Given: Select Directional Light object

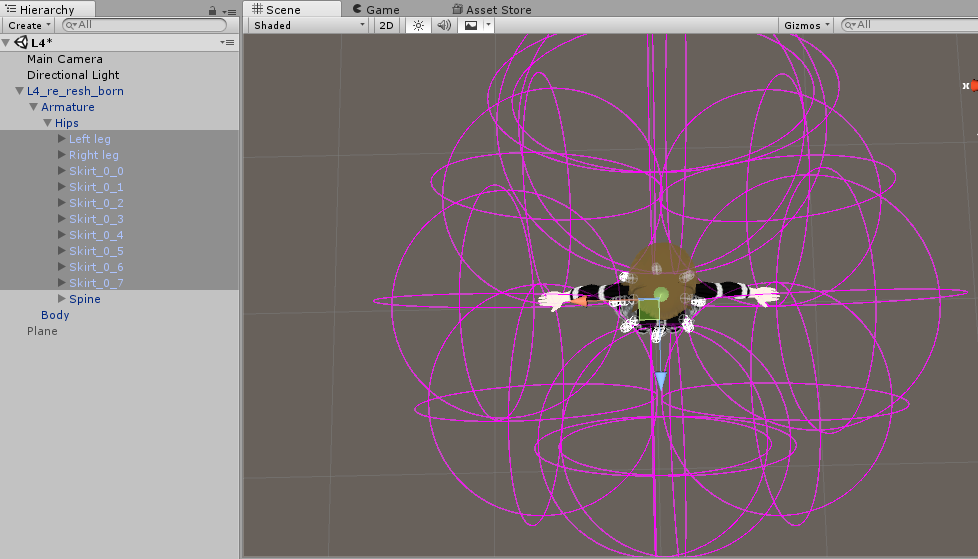Looking at the screenshot, I should (x=73, y=75).
